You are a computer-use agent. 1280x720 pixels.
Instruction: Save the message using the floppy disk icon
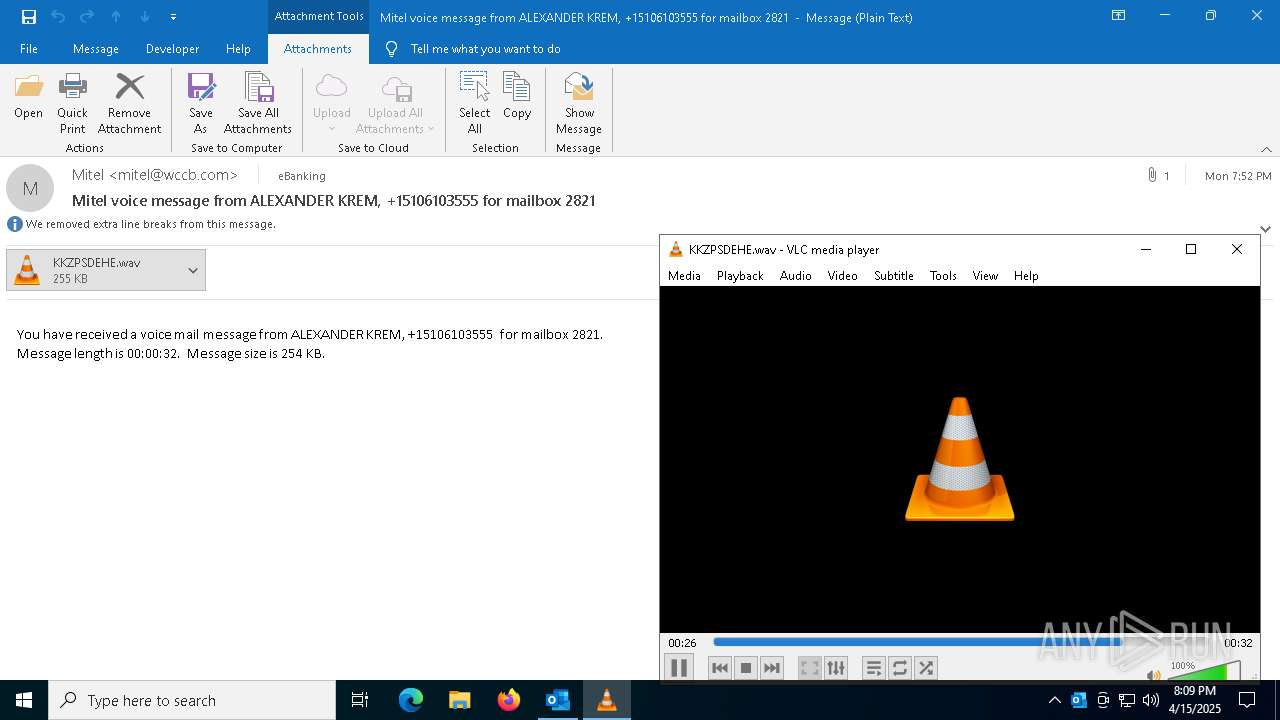[x=29, y=17]
